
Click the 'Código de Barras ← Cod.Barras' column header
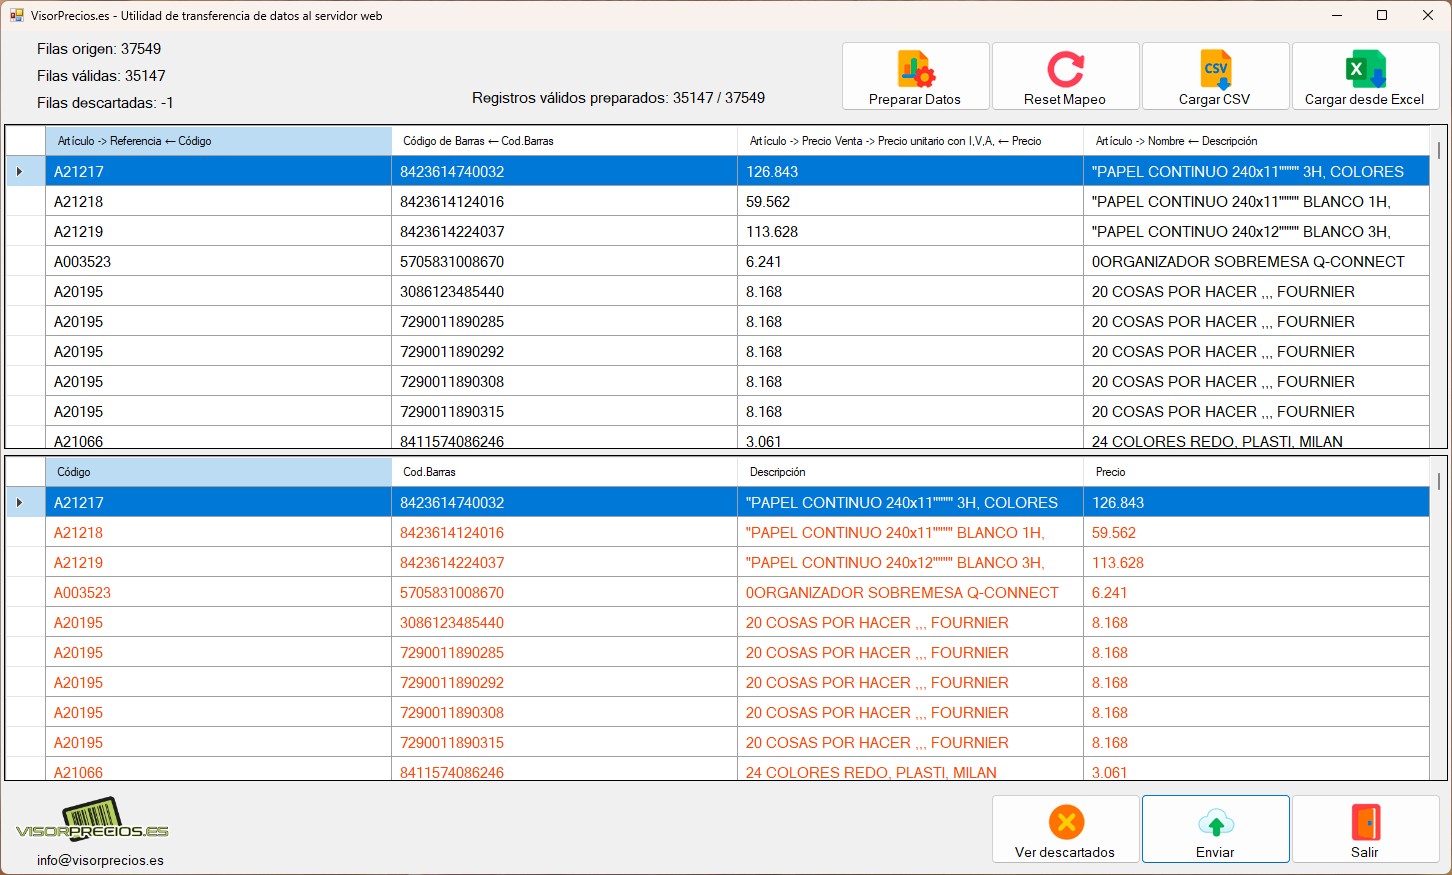(564, 141)
